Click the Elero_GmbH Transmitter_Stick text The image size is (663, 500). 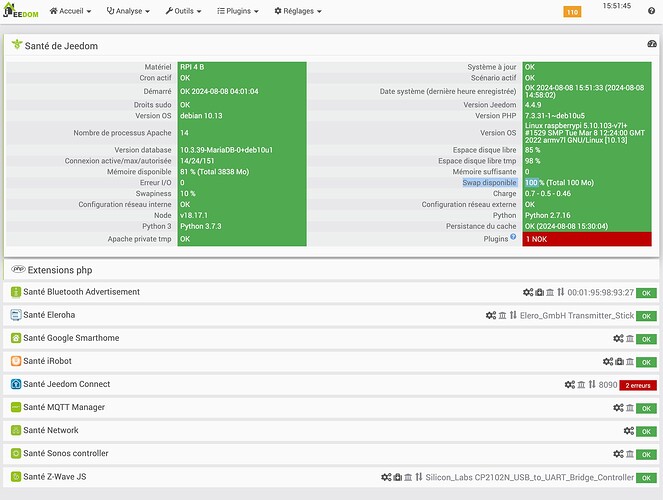tap(577, 316)
